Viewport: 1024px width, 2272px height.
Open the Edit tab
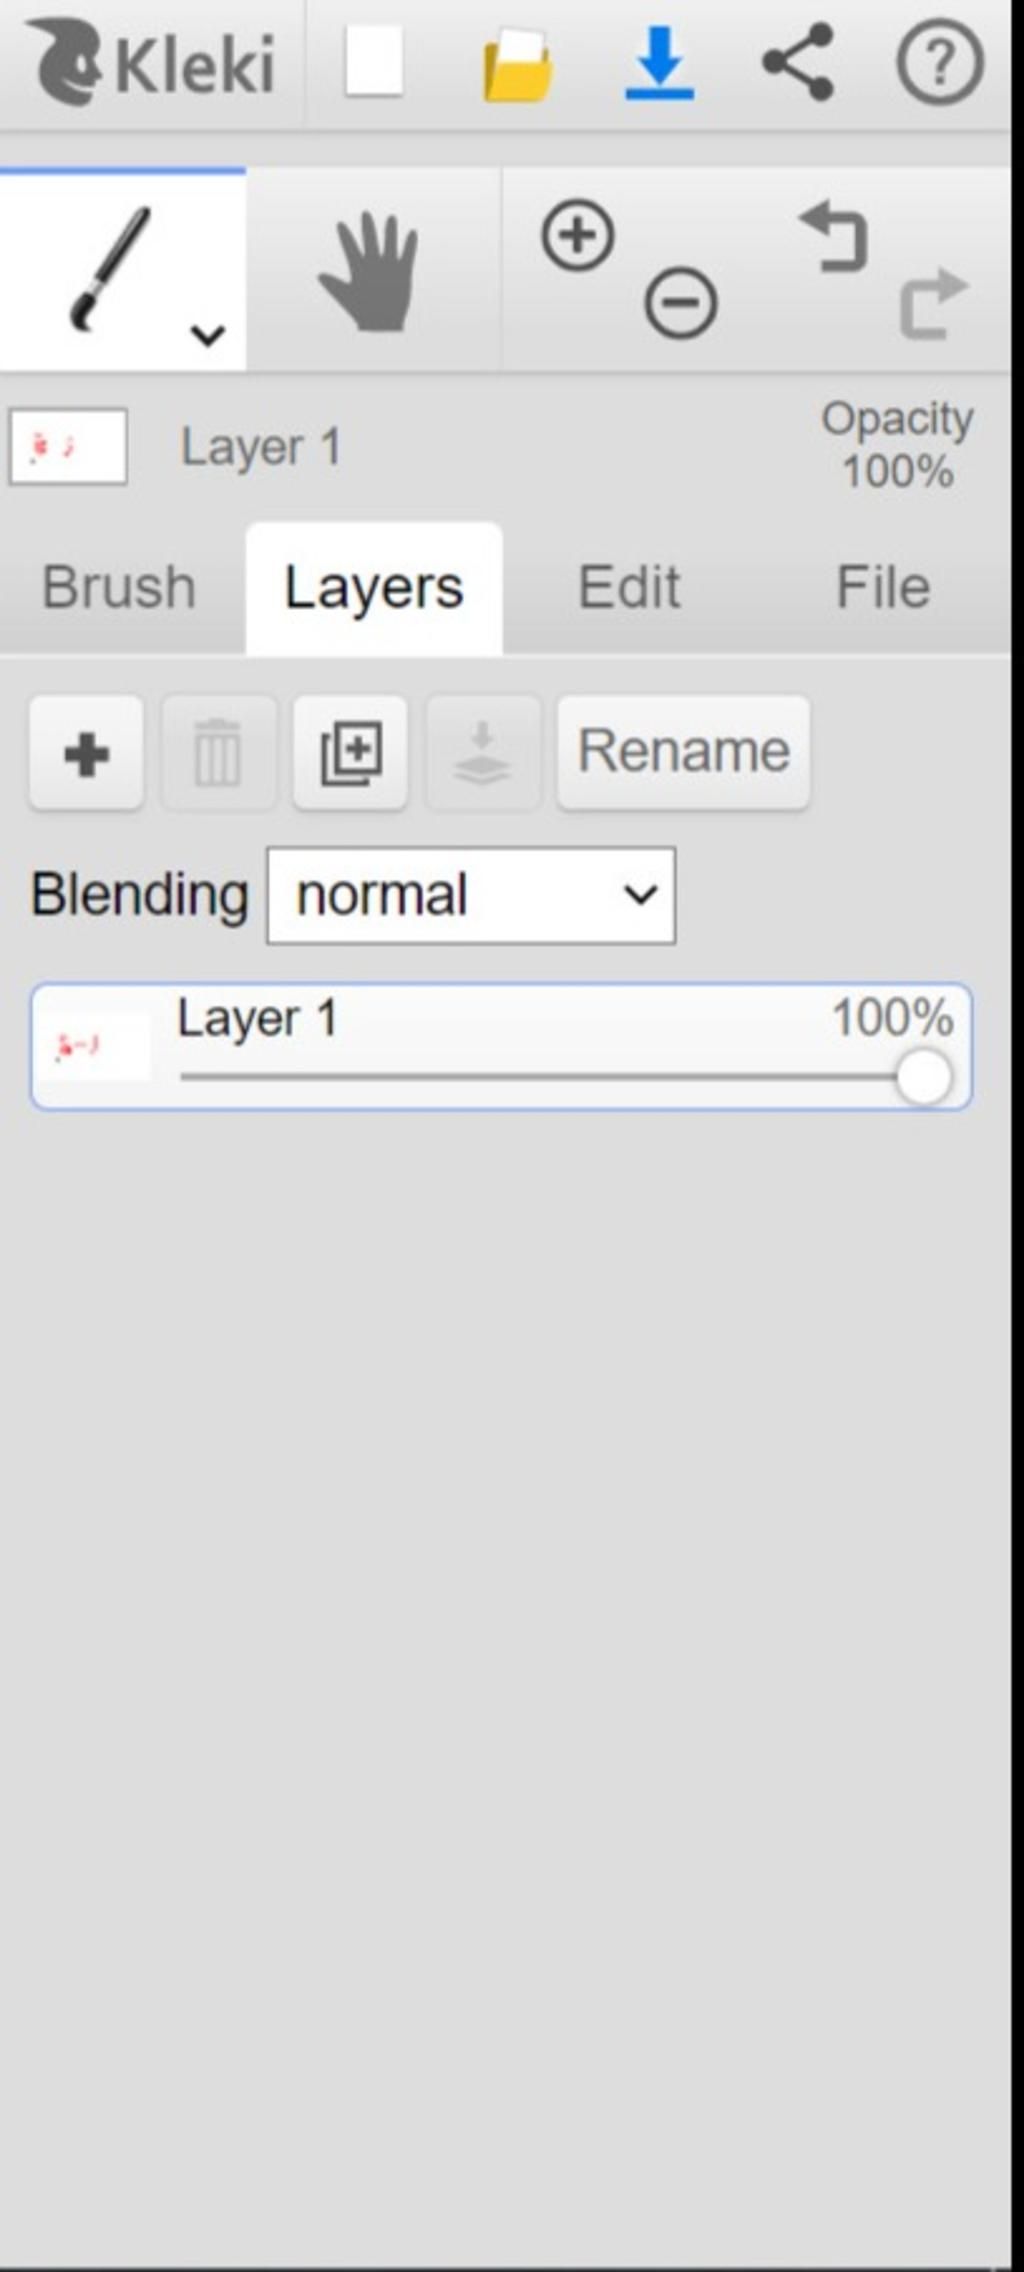629,587
